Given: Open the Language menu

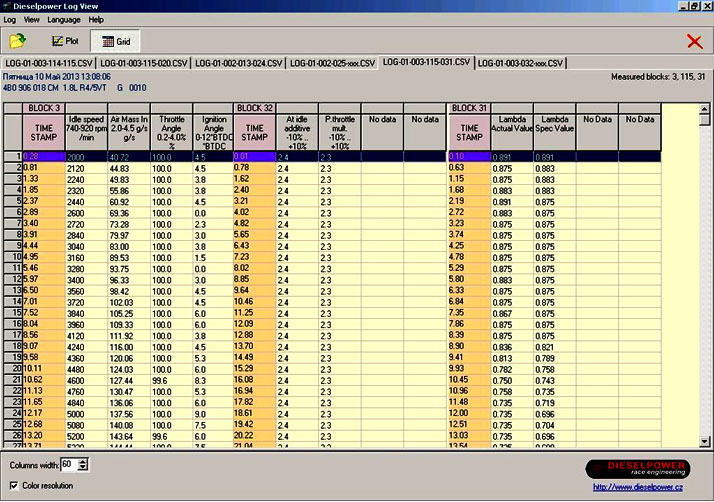Looking at the screenshot, I should [63, 19].
